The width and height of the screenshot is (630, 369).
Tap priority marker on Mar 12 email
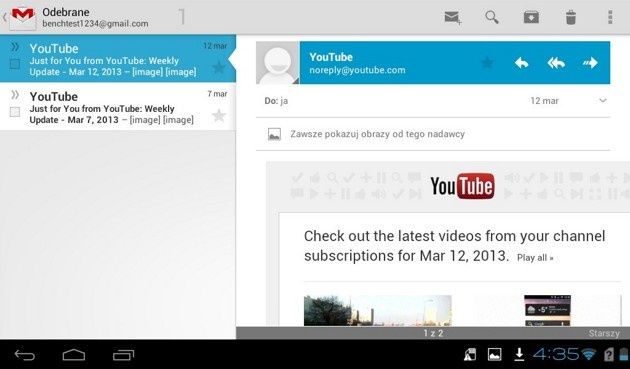pyautogui.click(x=15, y=47)
